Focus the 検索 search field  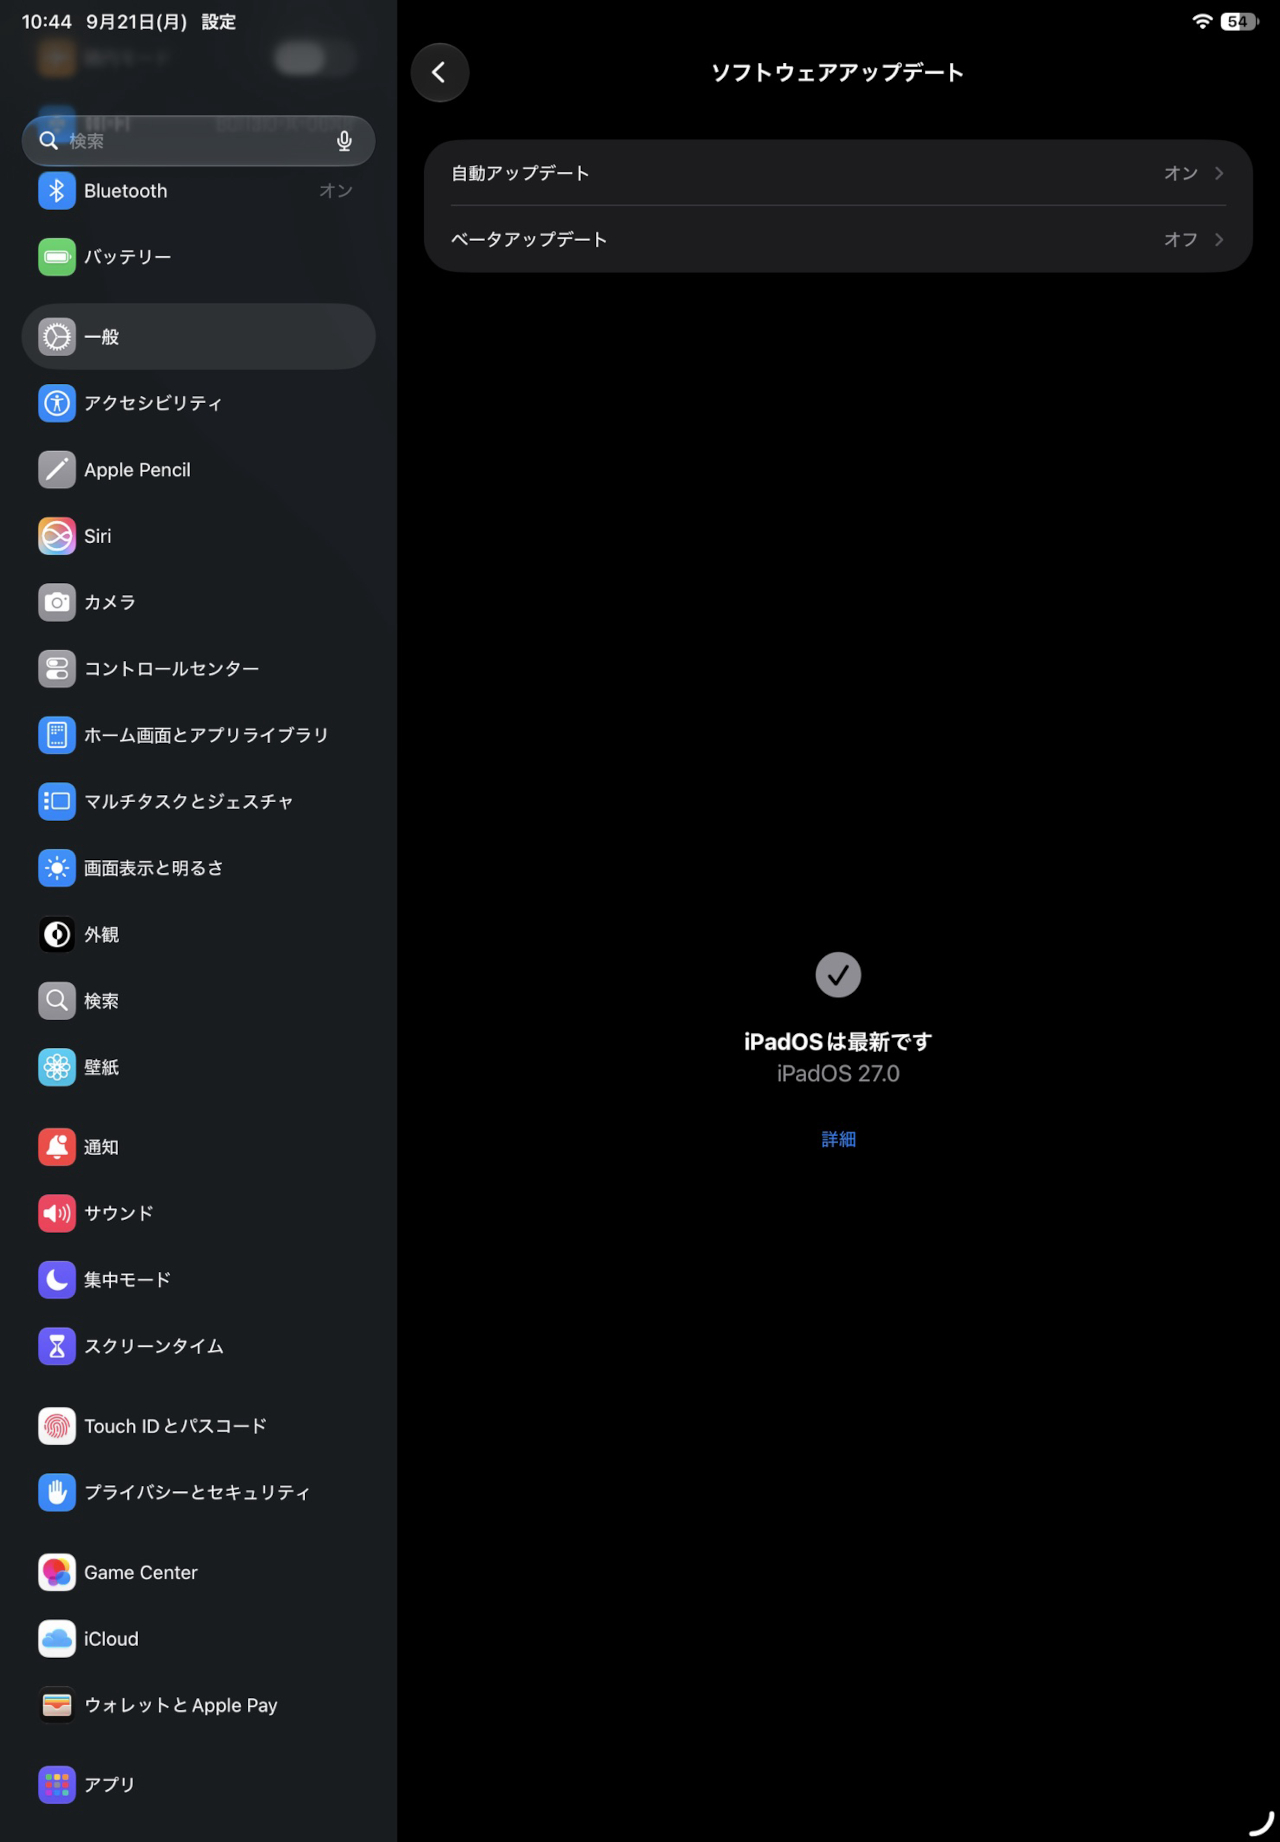click(x=198, y=141)
